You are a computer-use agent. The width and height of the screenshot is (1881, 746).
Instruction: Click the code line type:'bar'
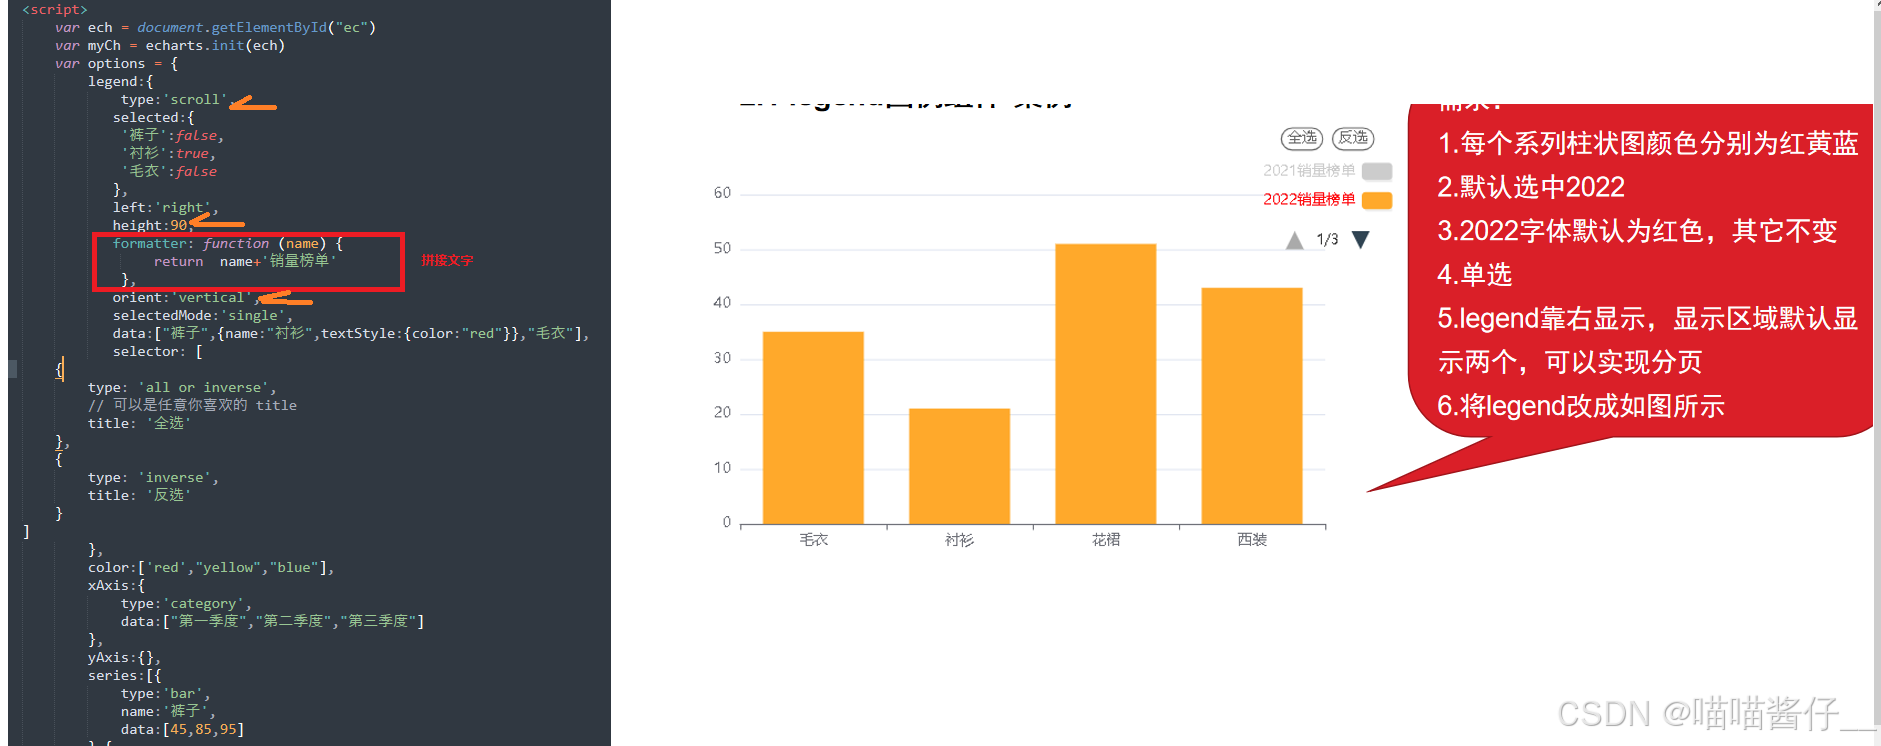click(166, 694)
